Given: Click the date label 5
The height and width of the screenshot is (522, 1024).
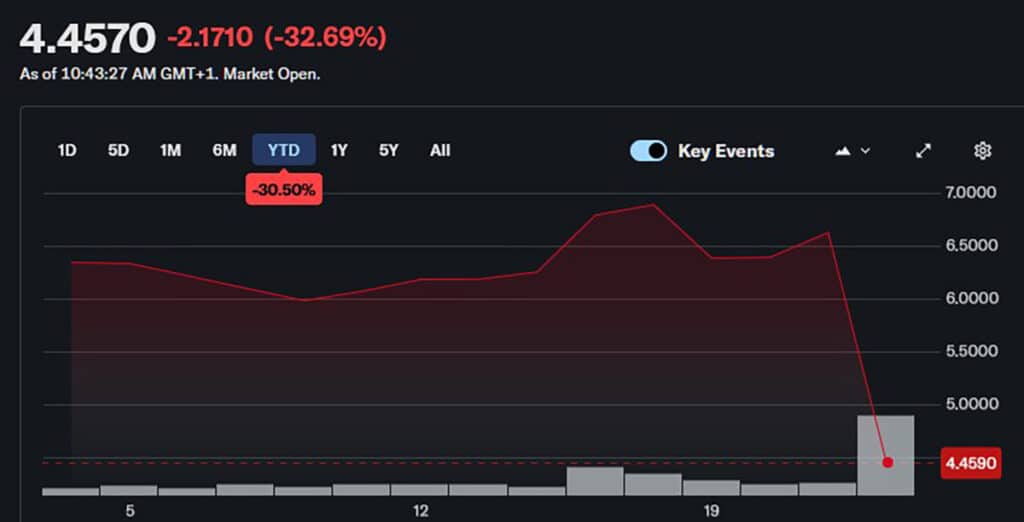Looking at the screenshot, I should [x=130, y=511].
